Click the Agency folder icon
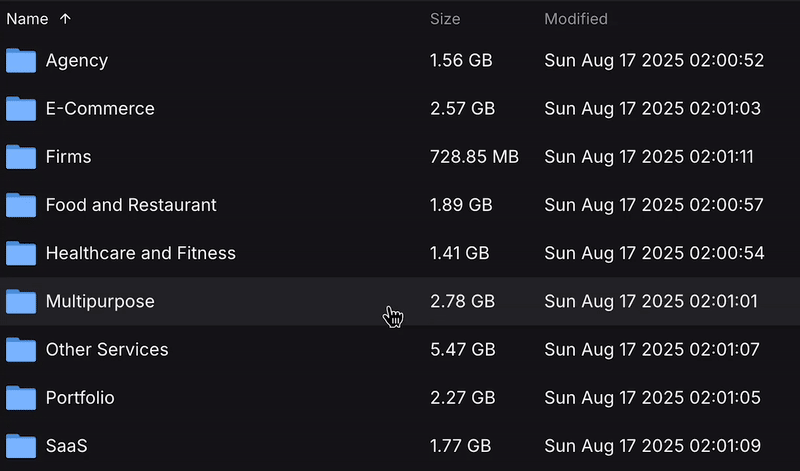 (x=21, y=61)
